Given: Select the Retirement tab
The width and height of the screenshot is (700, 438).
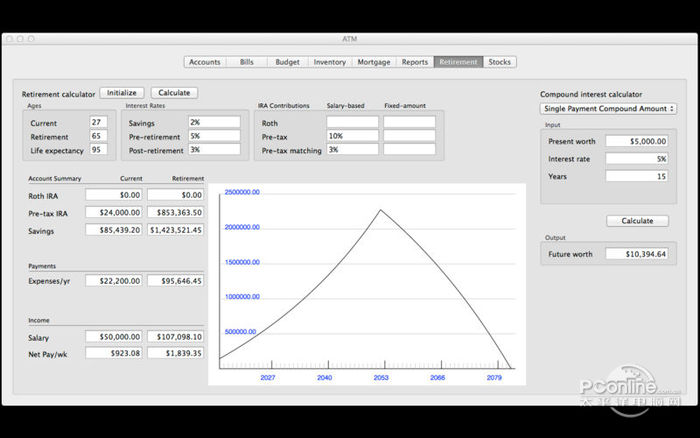Looking at the screenshot, I should (458, 62).
